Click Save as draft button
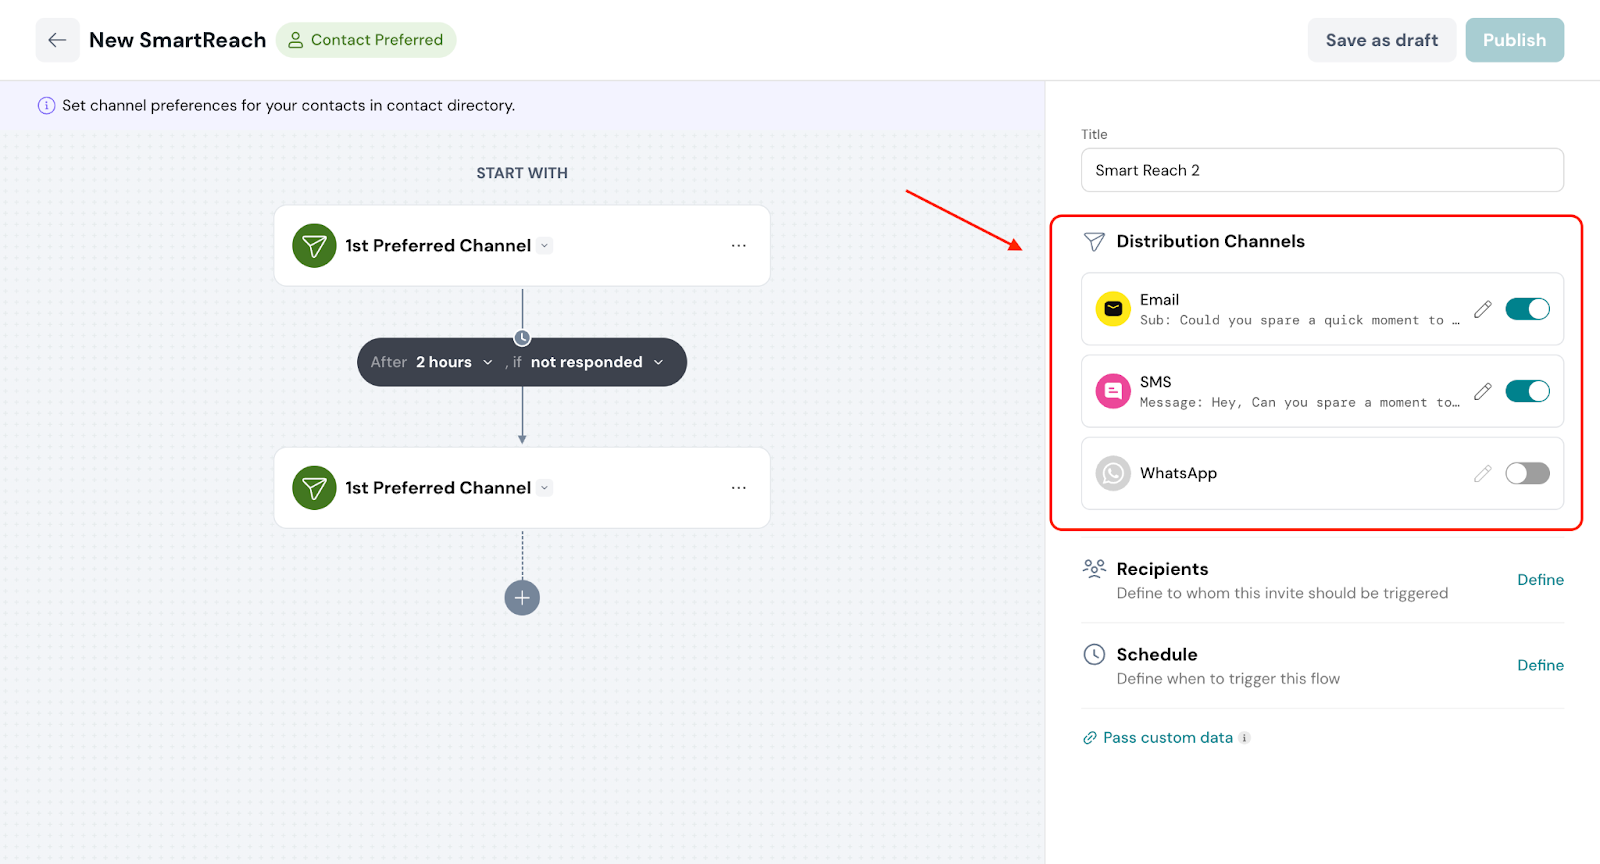Viewport: 1600px width, 864px height. (1381, 40)
